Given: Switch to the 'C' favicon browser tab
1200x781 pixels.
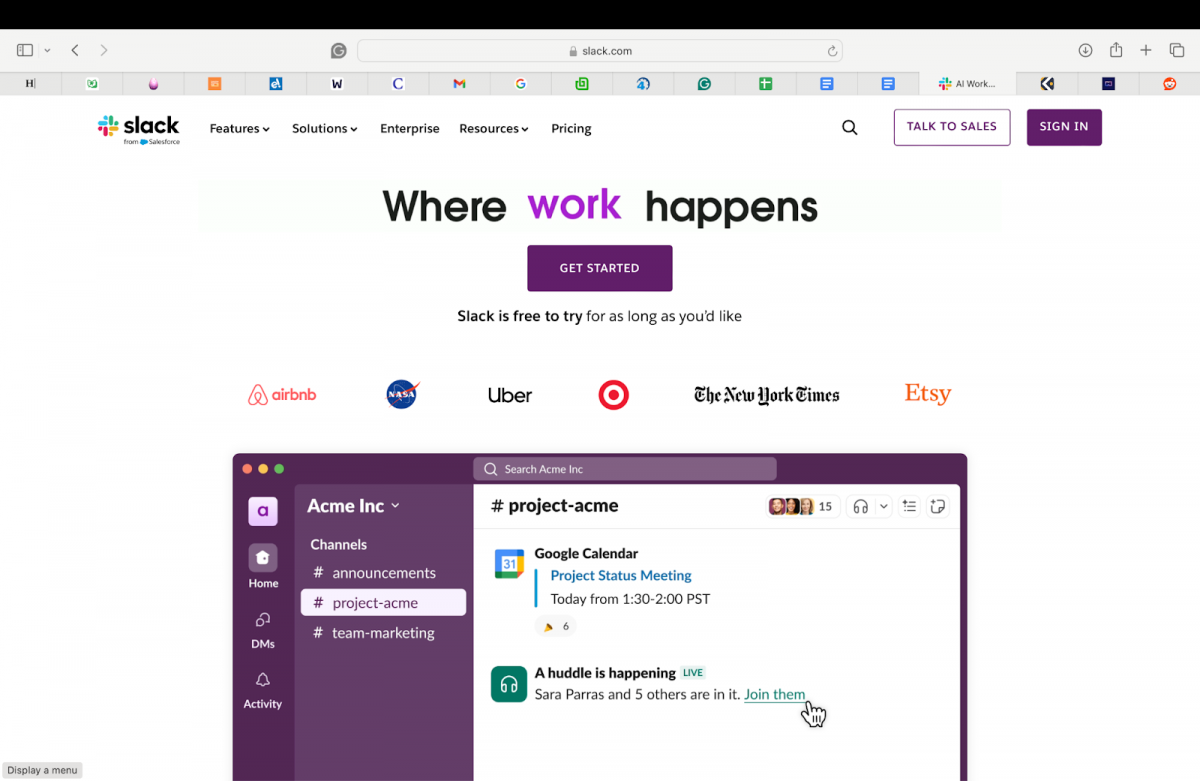Looking at the screenshot, I should [398, 84].
